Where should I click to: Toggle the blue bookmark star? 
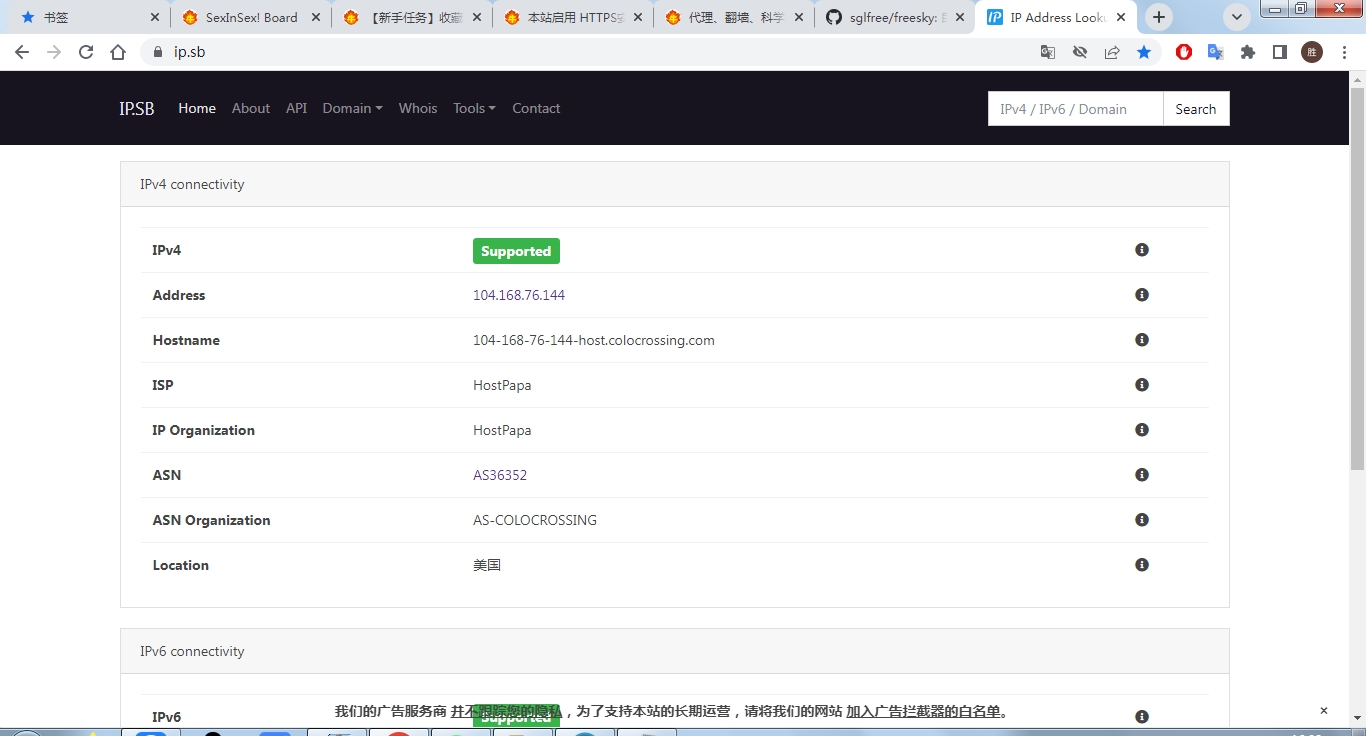(1144, 52)
